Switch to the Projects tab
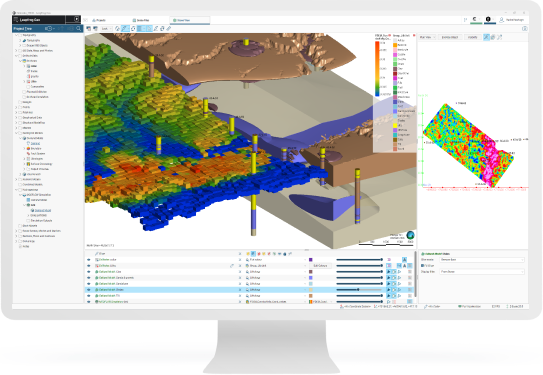The image size is (543, 375). click(x=99, y=20)
